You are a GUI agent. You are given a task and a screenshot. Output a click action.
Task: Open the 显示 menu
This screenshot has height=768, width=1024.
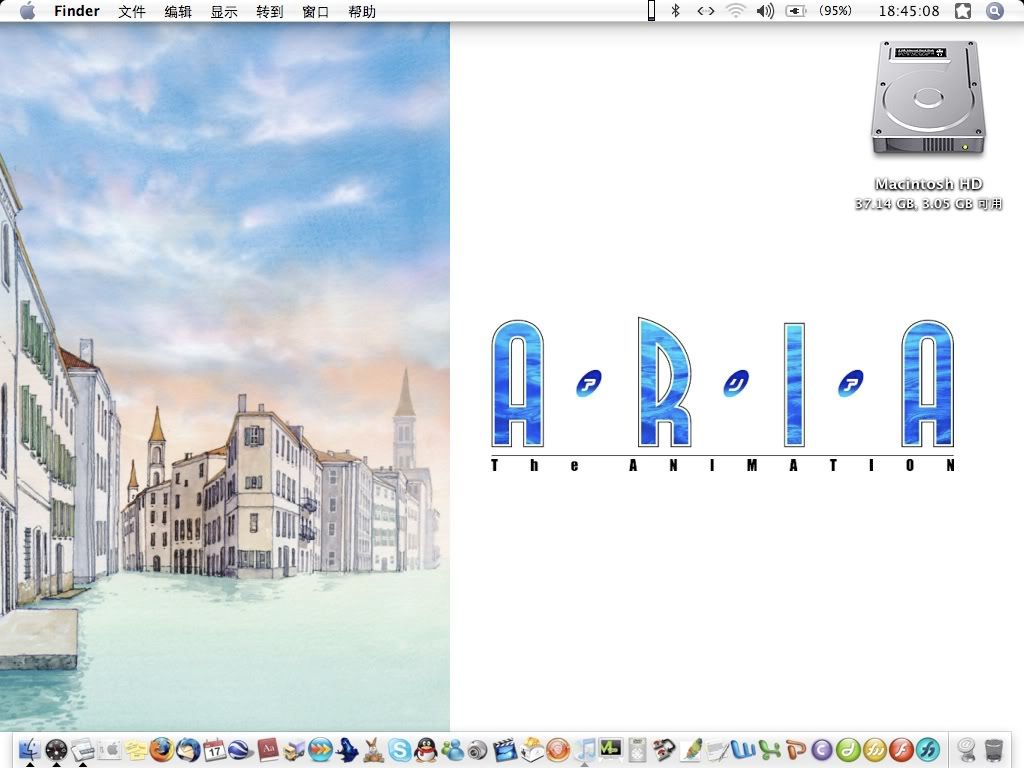click(223, 11)
